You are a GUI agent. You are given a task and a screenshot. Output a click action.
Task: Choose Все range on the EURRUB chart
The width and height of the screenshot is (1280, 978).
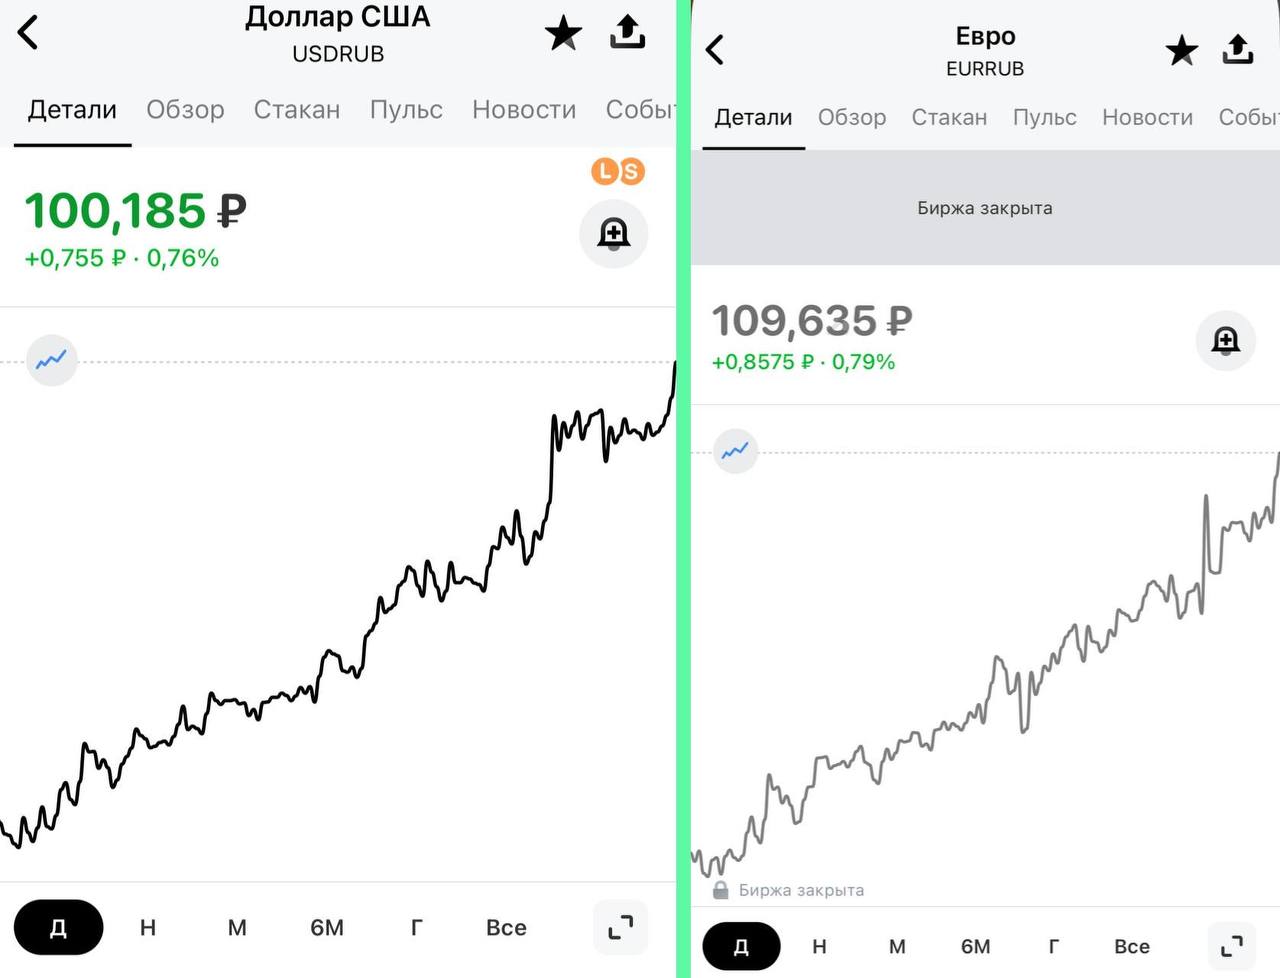pyautogui.click(x=1132, y=946)
